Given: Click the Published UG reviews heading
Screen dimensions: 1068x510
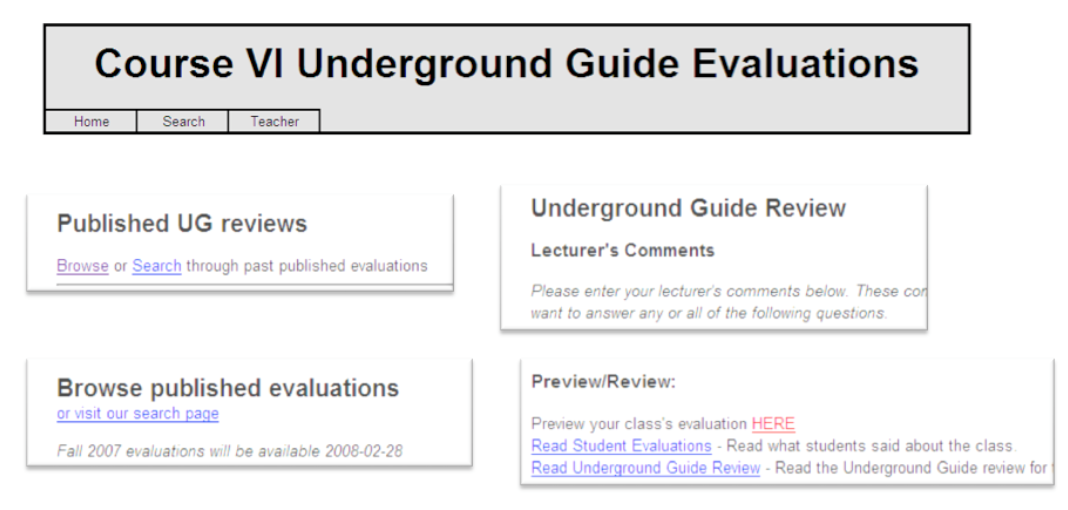Looking at the screenshot, I should coord(182,224).
